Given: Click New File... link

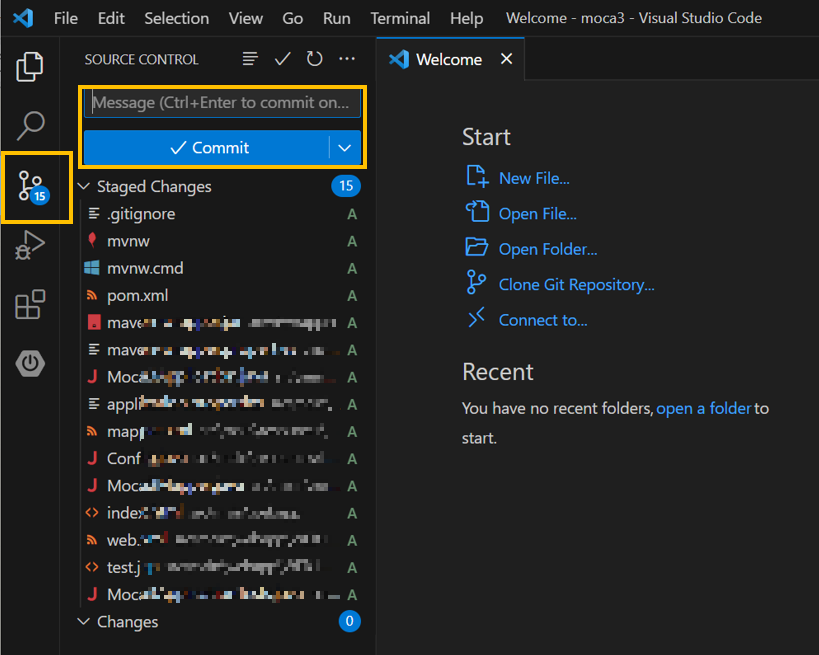Looking at the screenshot, I should (x=534, y=178).
